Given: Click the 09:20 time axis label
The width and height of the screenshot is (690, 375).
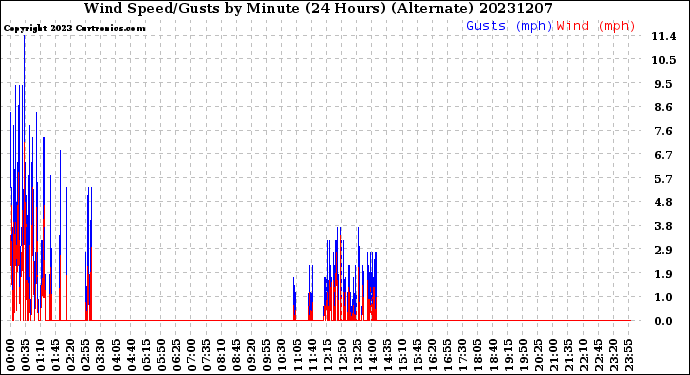Looking at the screenshot, I should click(x=251, y=355).
